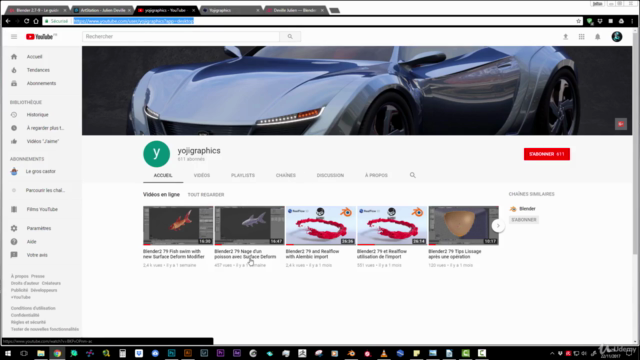The image size is (640, 360).
Task: Click TOUT REGARDER link
Action: [206, 195]
